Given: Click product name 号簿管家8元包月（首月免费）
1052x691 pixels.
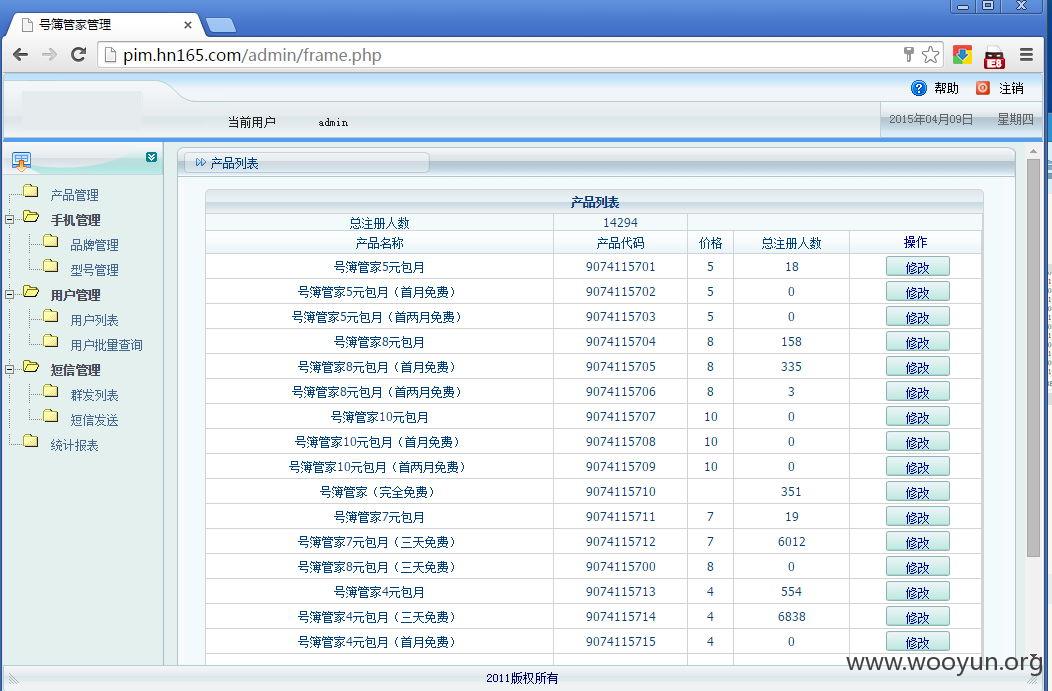Looking at the screenshot, I should (379, 367).
